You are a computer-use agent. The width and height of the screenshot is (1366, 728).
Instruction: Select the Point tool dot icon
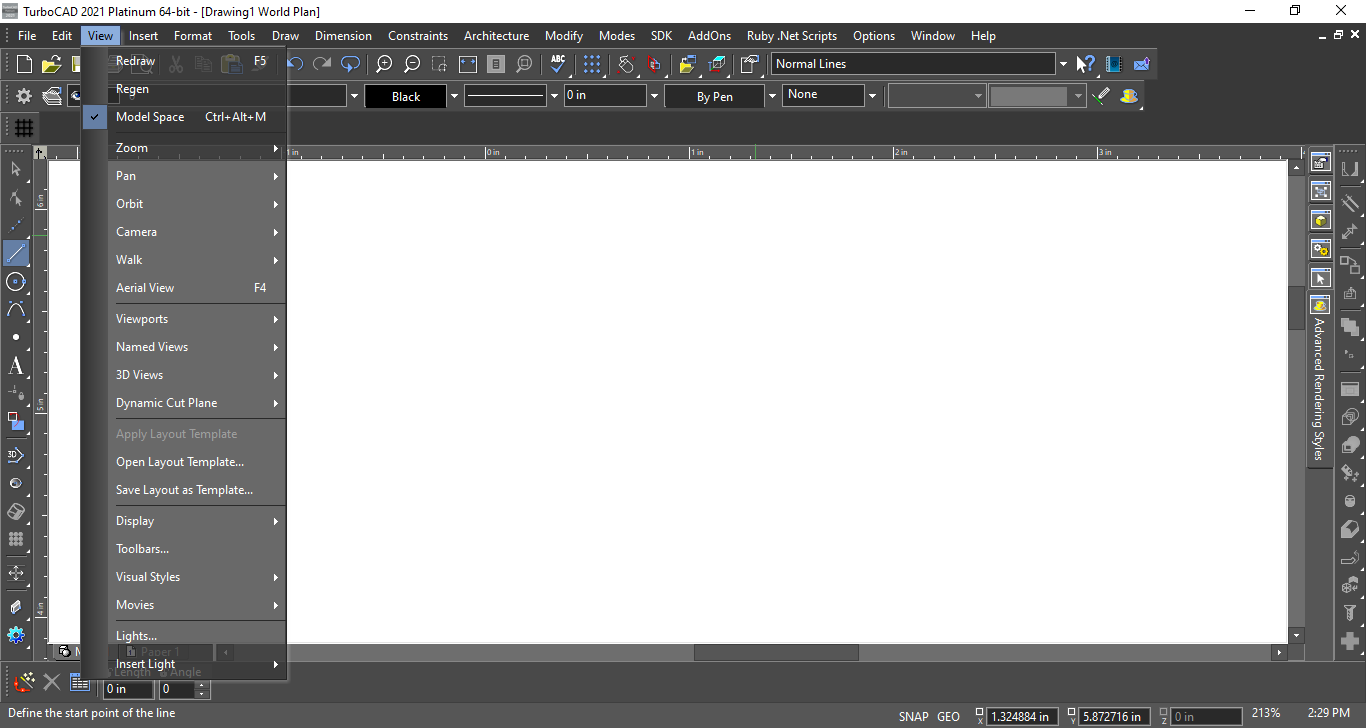pyautogui.click(x=16, y=337)
